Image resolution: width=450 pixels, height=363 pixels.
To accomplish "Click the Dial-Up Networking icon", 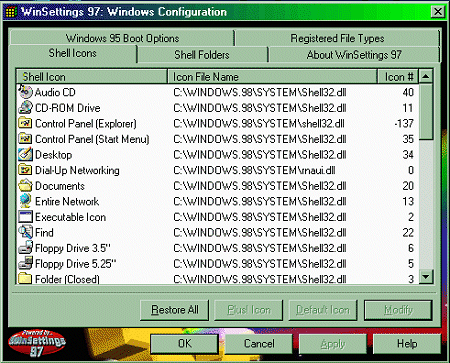I will [25, 170].
